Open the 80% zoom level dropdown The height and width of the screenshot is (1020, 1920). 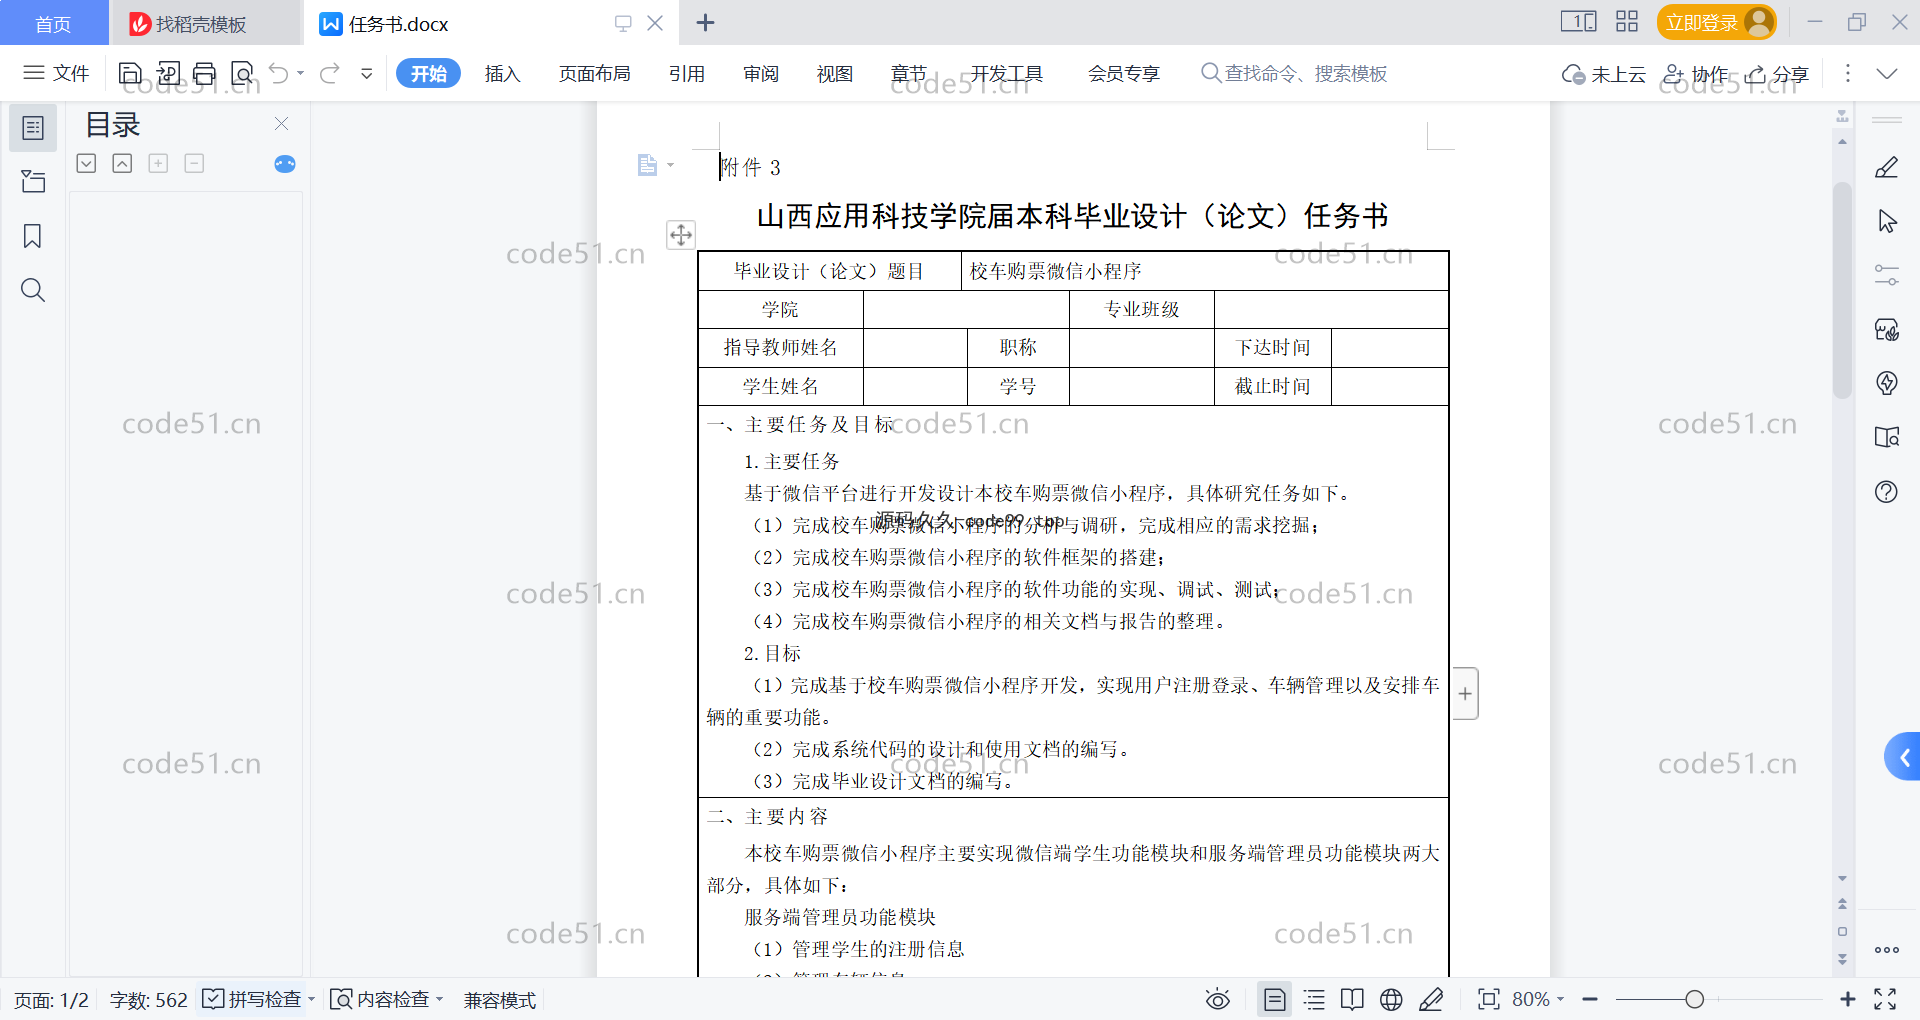[x=1538, y=999]
